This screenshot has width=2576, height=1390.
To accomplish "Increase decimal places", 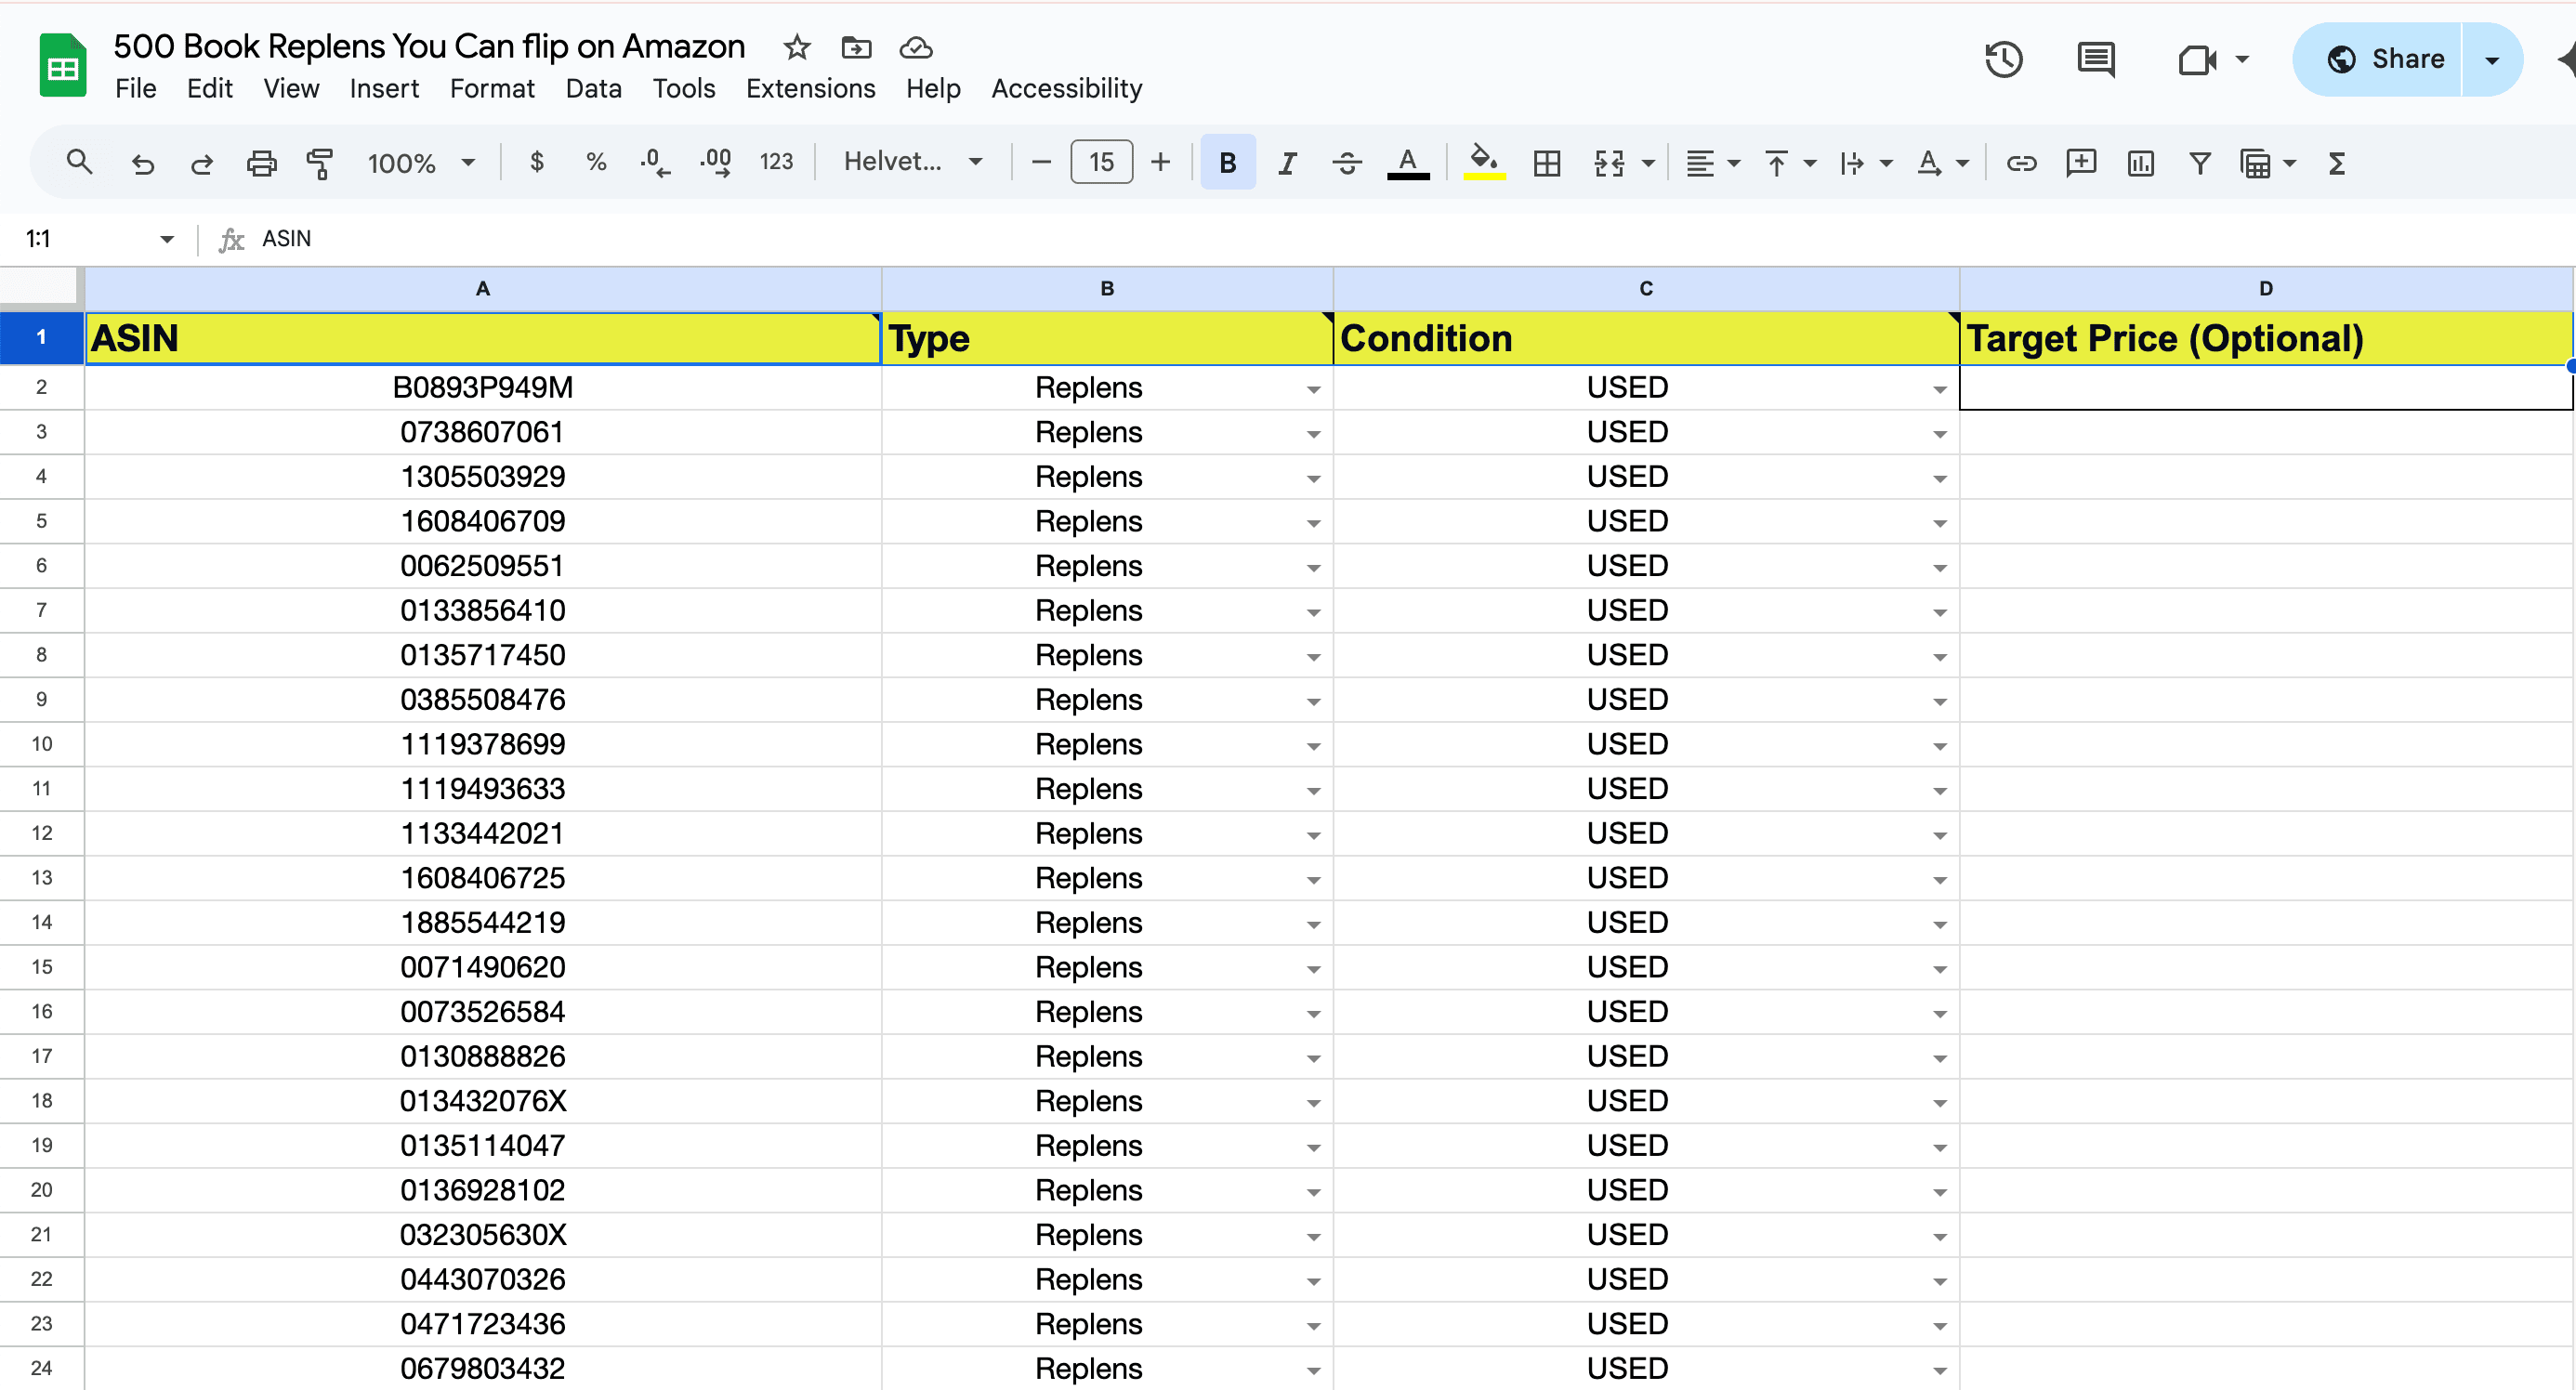I will [x=716, y=162].
